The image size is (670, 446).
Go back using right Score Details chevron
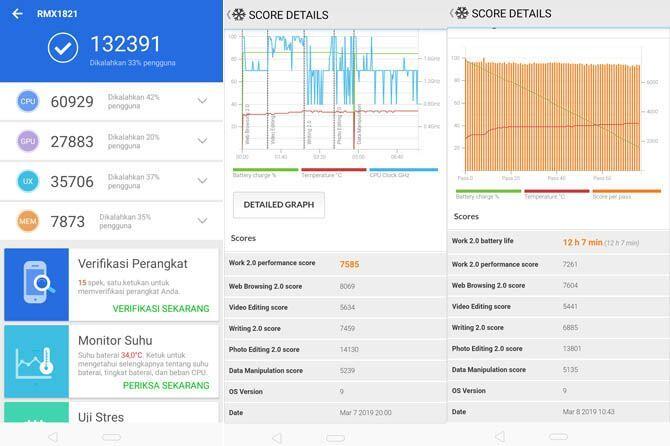pos(452,13)
